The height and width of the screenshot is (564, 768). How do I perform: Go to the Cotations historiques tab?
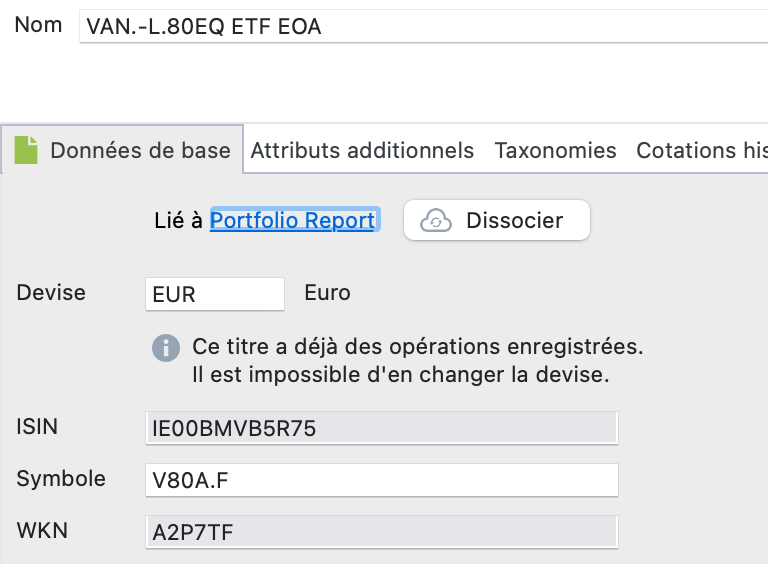702,150
